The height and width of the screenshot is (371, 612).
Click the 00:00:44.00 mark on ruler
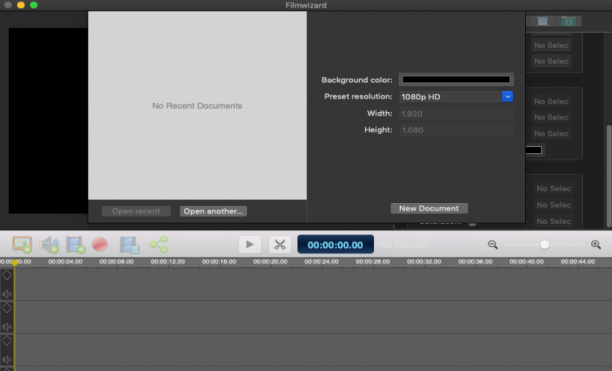tap(578, 261)
